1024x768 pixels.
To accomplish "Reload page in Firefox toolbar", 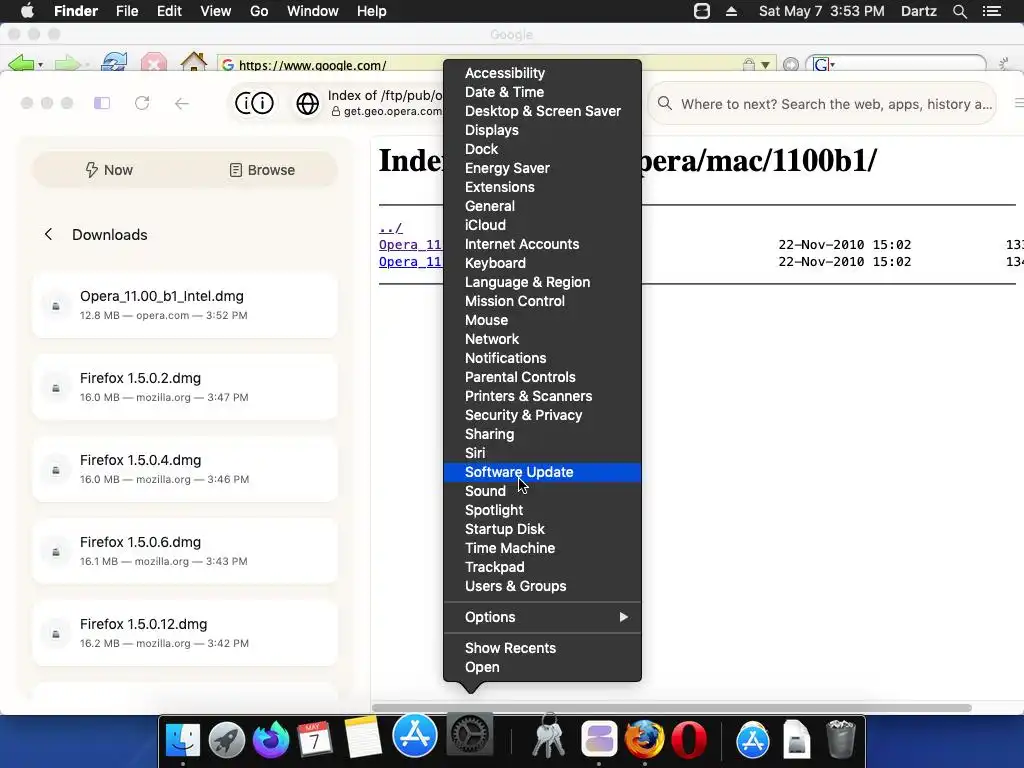I will [114, 63].
